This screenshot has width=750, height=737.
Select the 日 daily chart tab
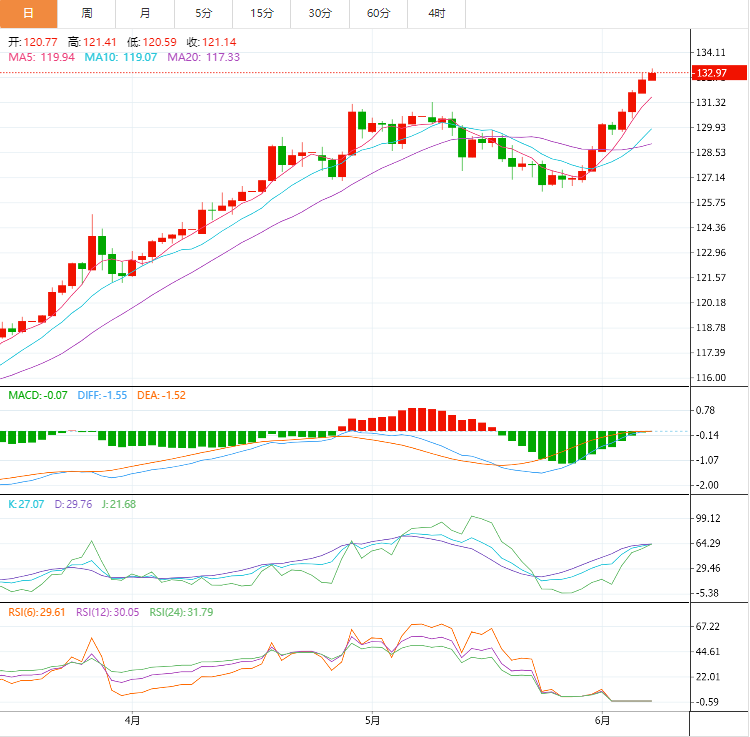28,13
